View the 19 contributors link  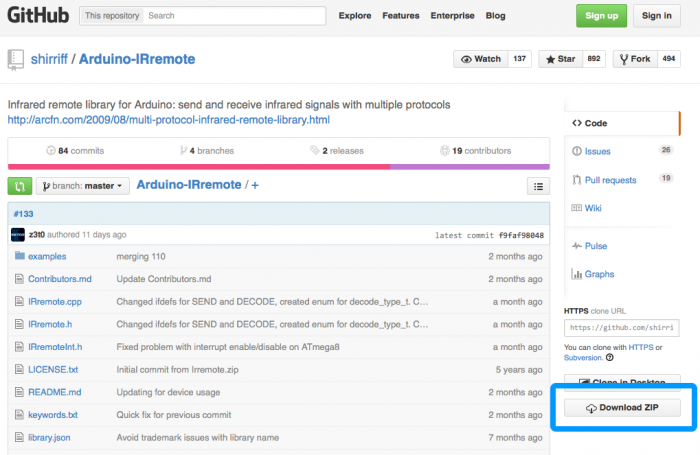click(x=476, y=150)
